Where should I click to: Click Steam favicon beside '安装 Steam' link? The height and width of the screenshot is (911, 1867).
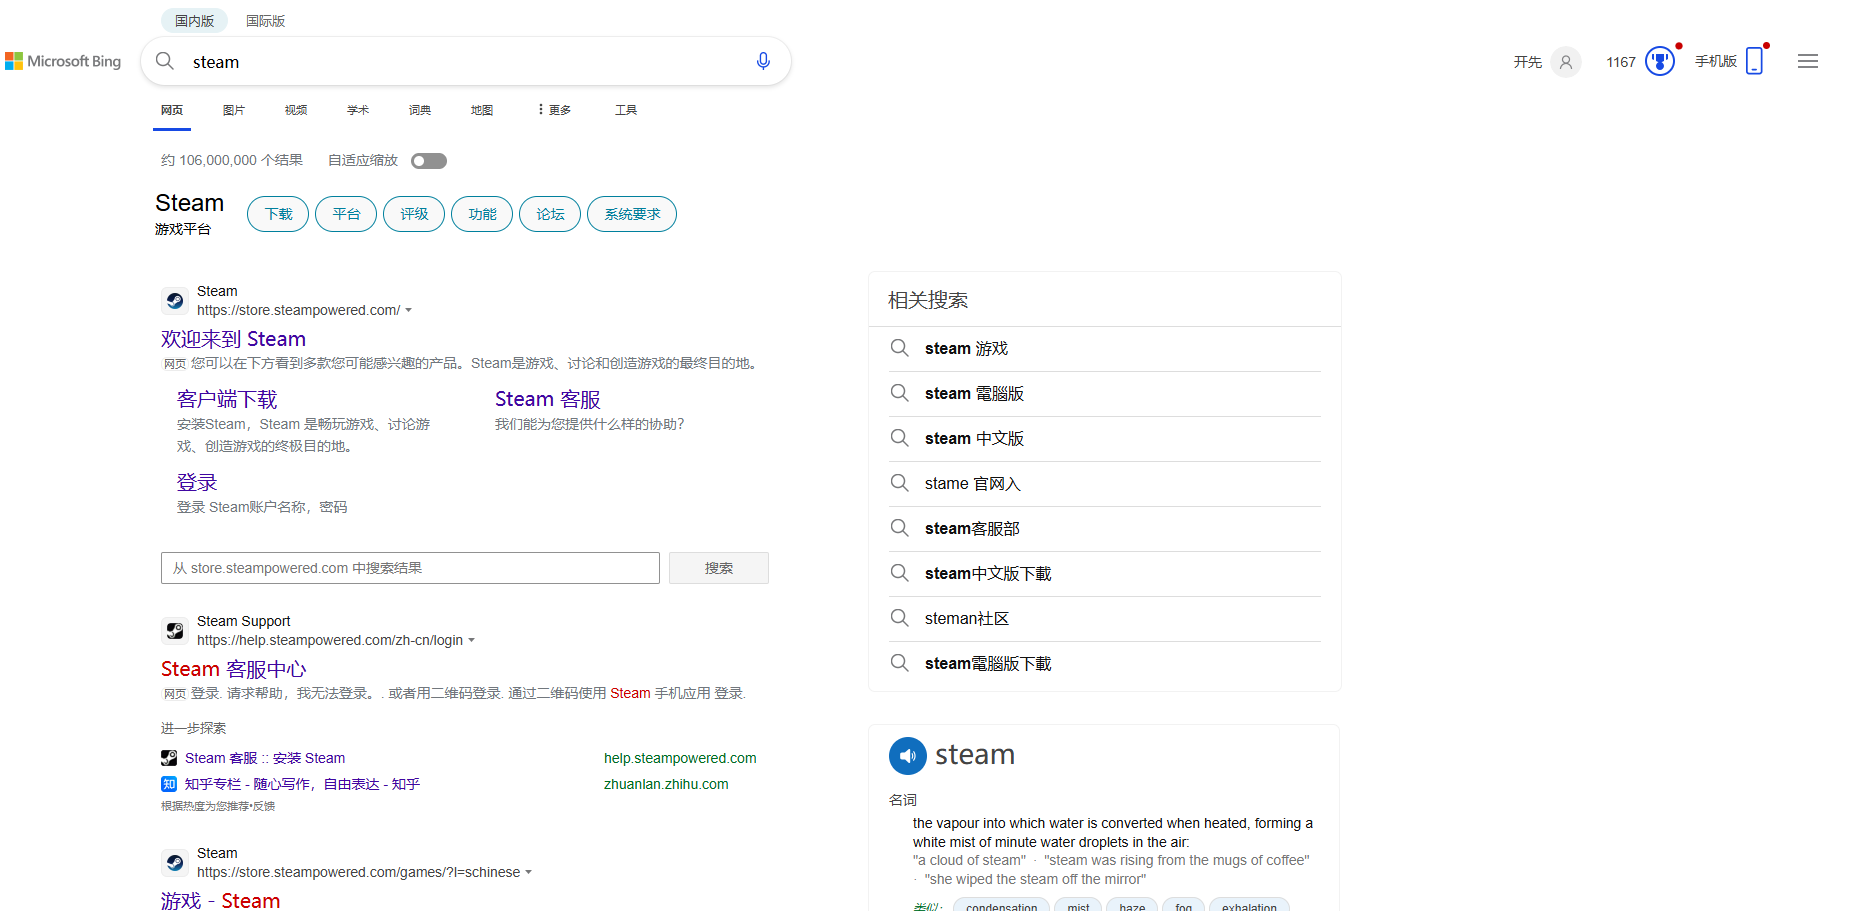click(x=169, y=758)
